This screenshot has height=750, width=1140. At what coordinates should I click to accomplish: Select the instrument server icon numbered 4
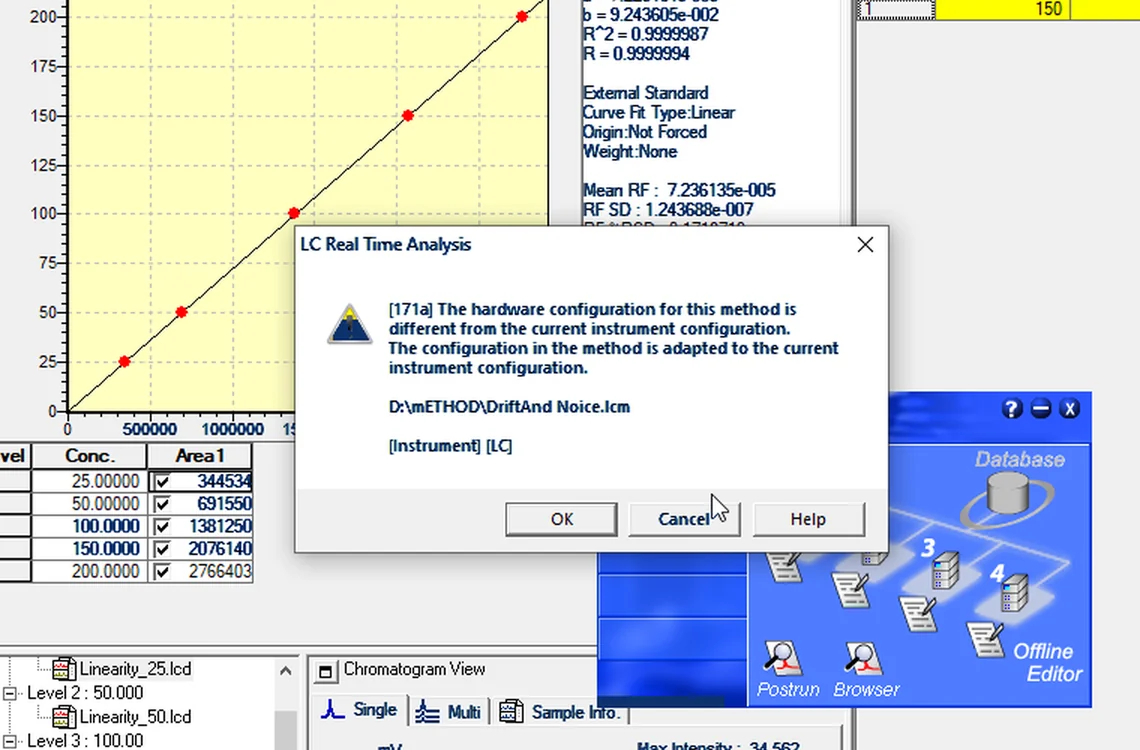1014,592
